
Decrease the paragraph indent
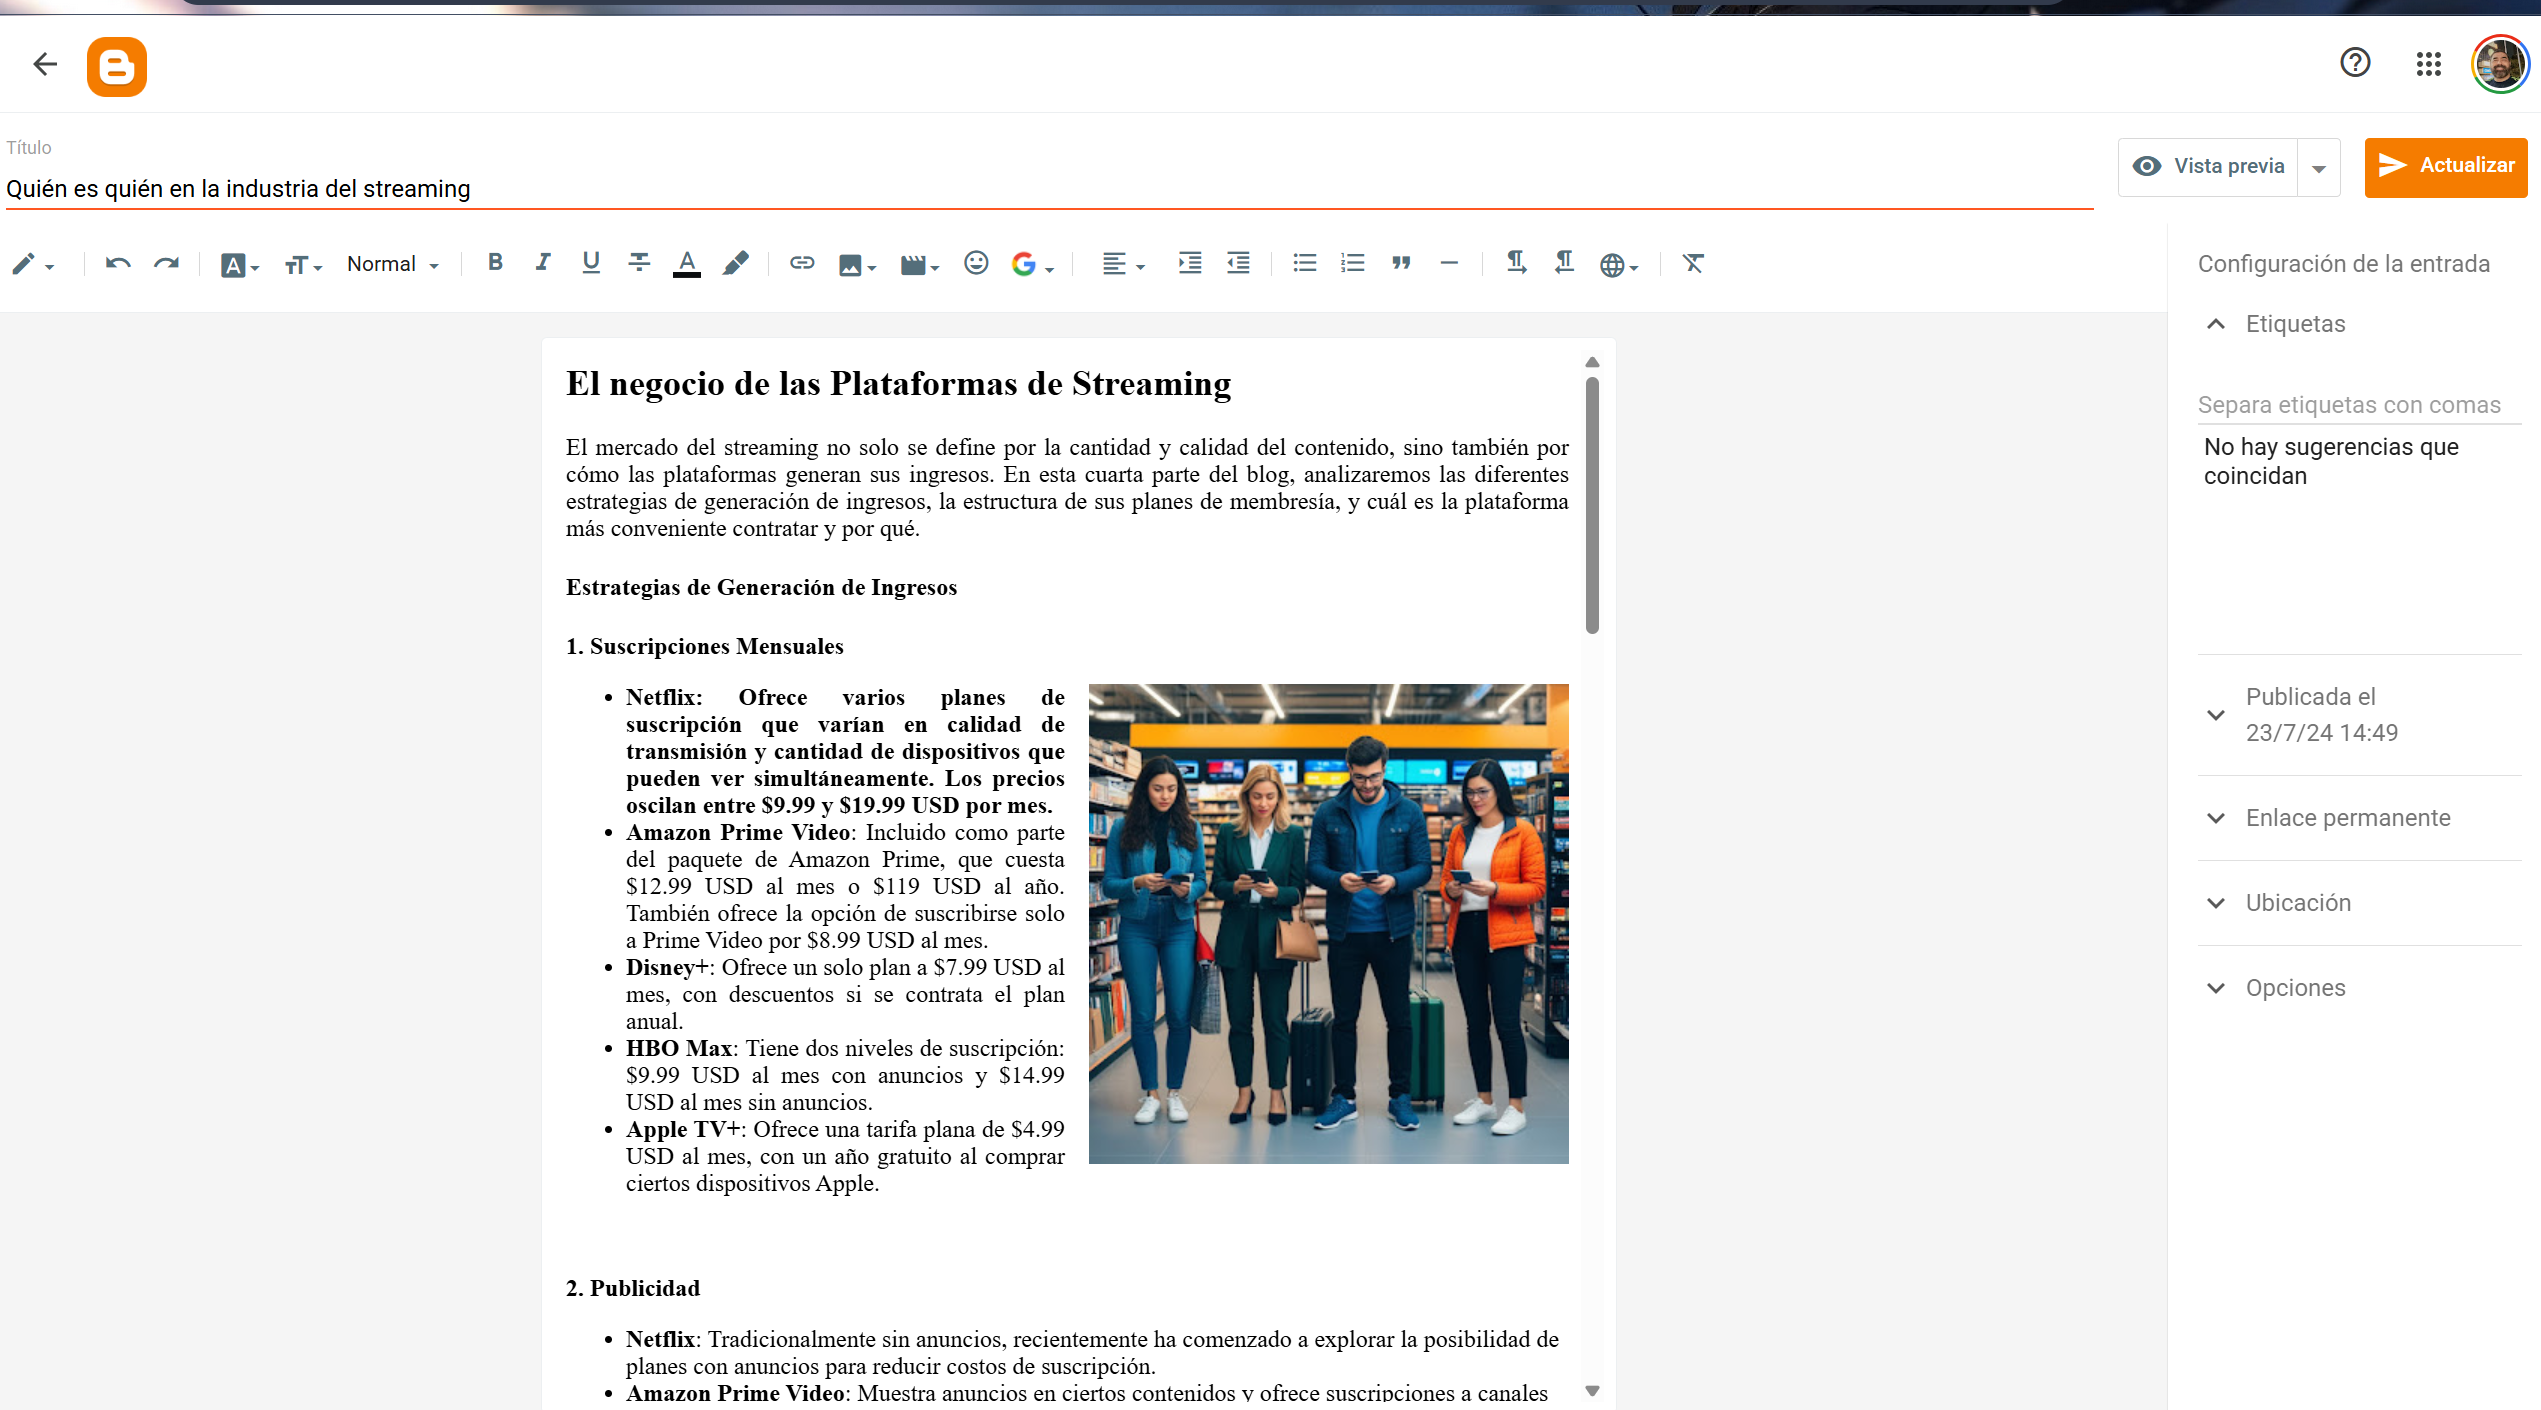point(1238,263)
